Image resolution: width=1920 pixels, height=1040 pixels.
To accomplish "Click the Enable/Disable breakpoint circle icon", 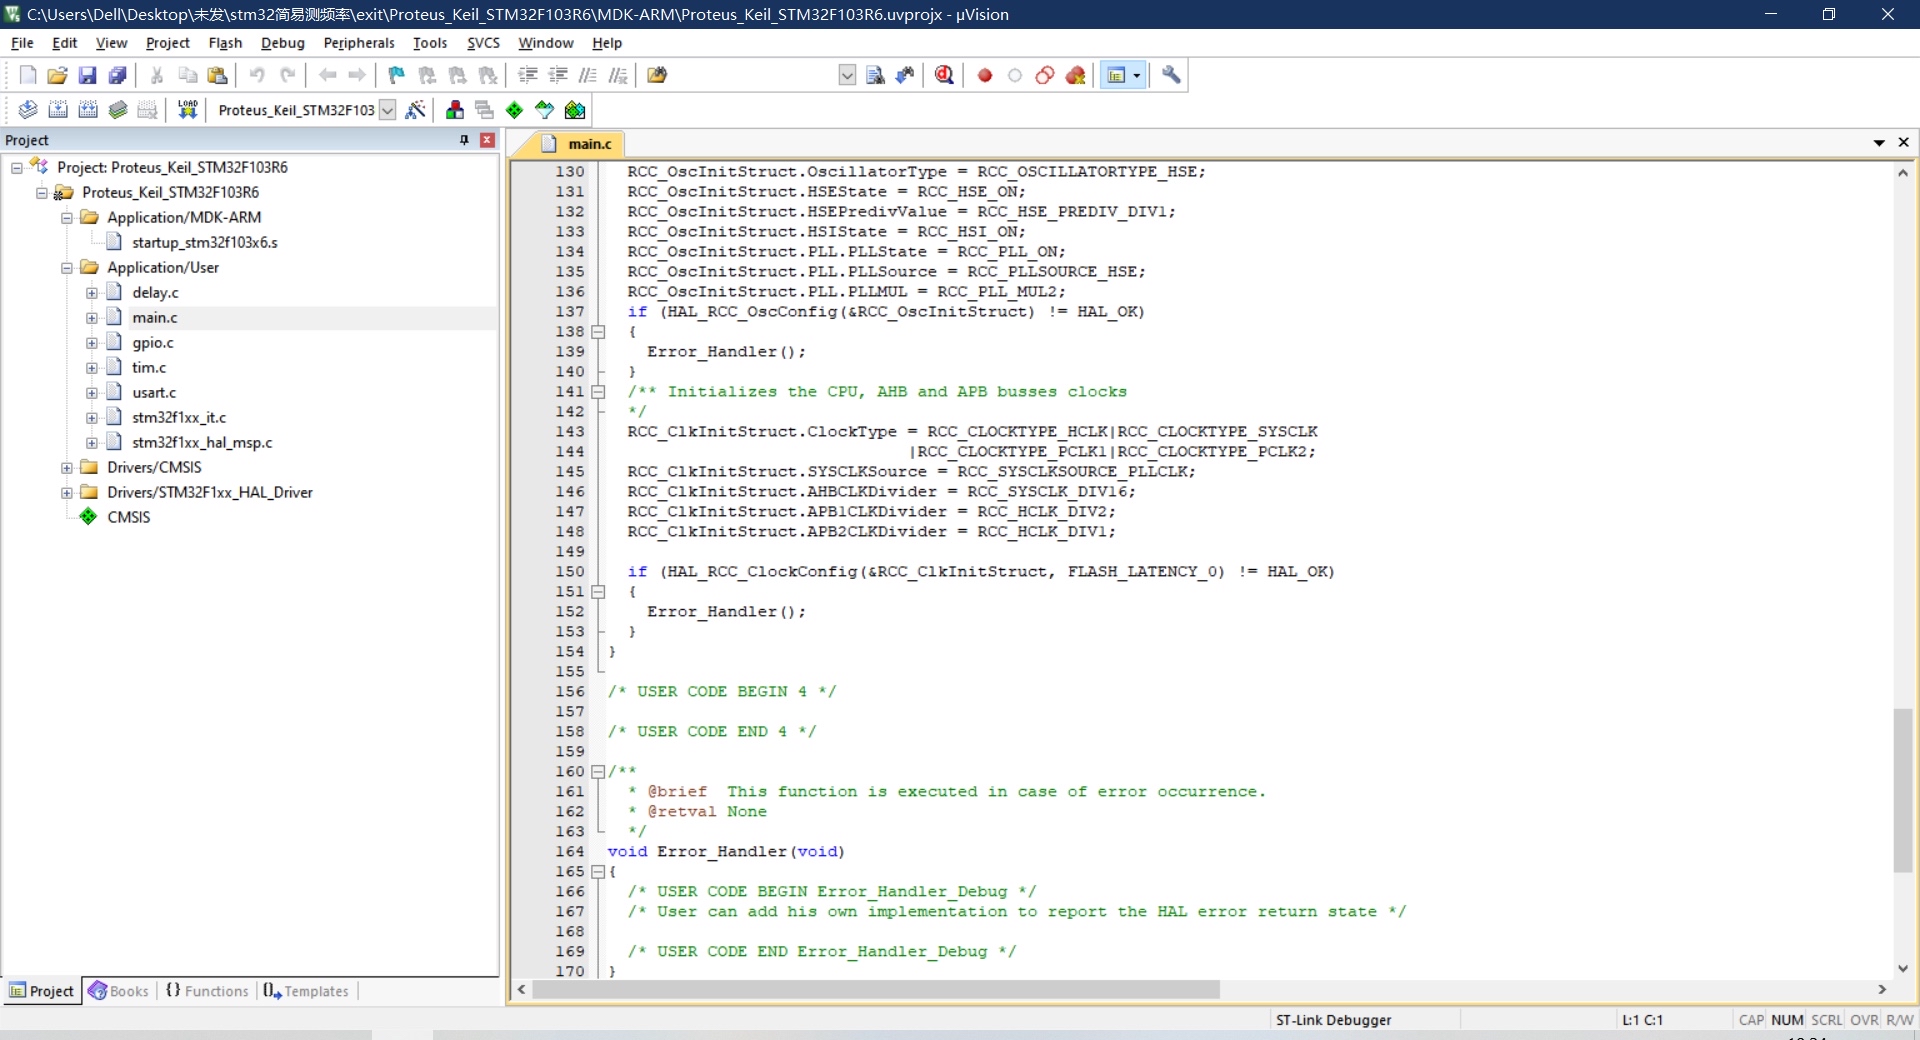I will 1015,75.
